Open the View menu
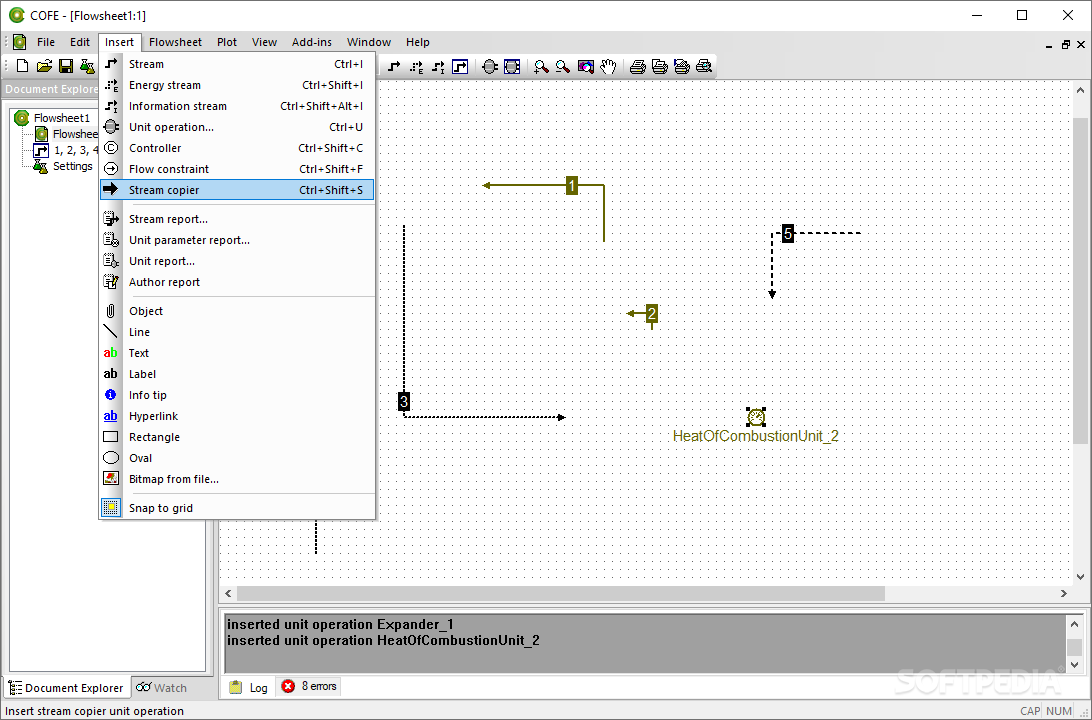Viewport: 1092px width, 720px height. click(x=265, y=42)
